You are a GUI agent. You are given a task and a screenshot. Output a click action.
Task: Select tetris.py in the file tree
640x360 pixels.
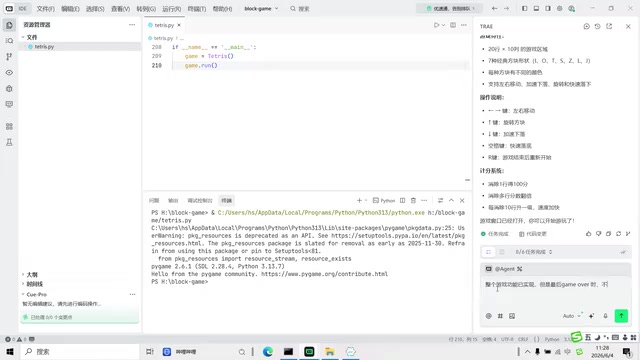tap(44, 47)
